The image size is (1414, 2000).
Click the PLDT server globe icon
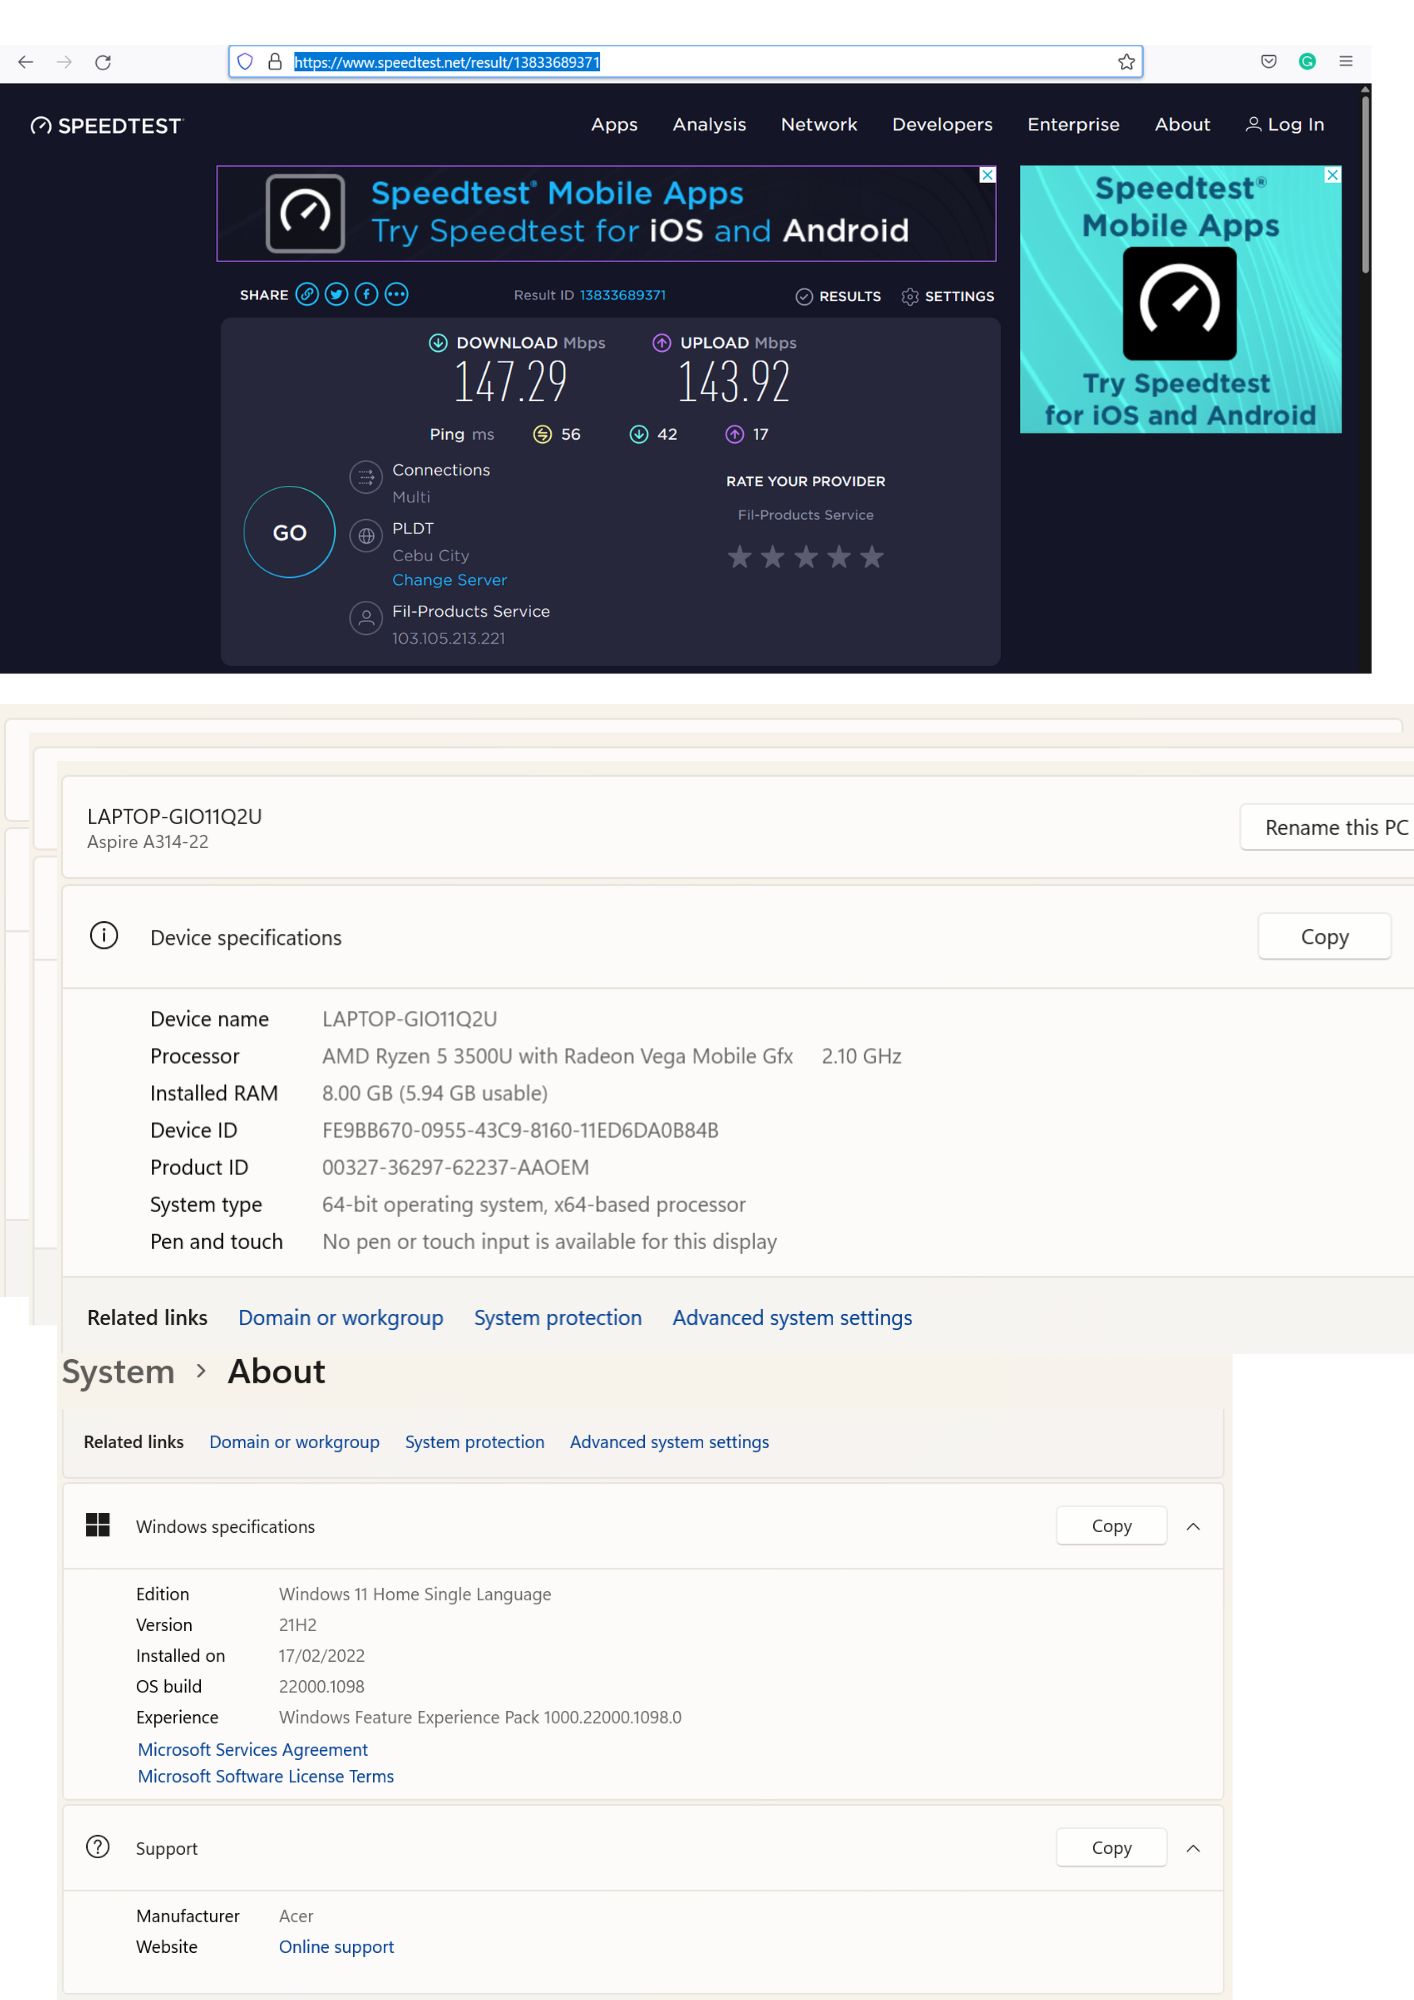[x=366, y=536]
